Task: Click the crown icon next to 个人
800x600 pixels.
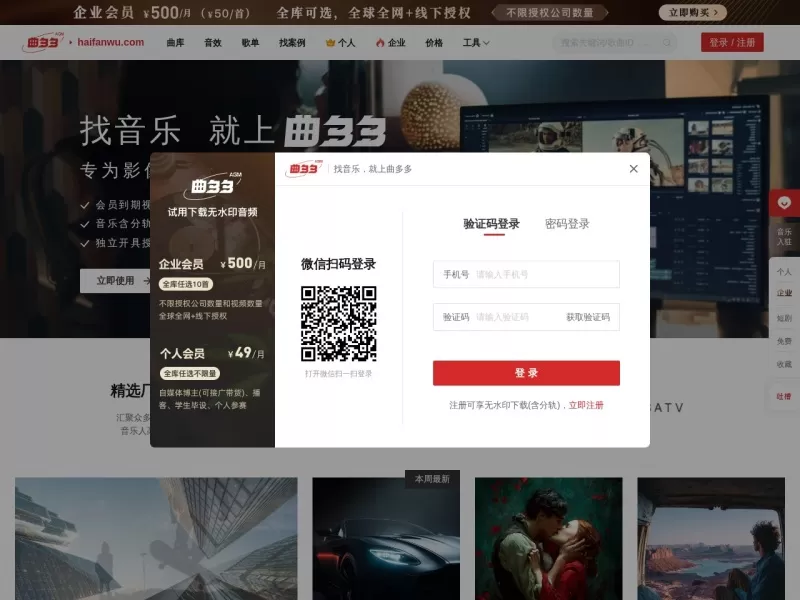Action: pyautogui.click(x=330, y=43)
